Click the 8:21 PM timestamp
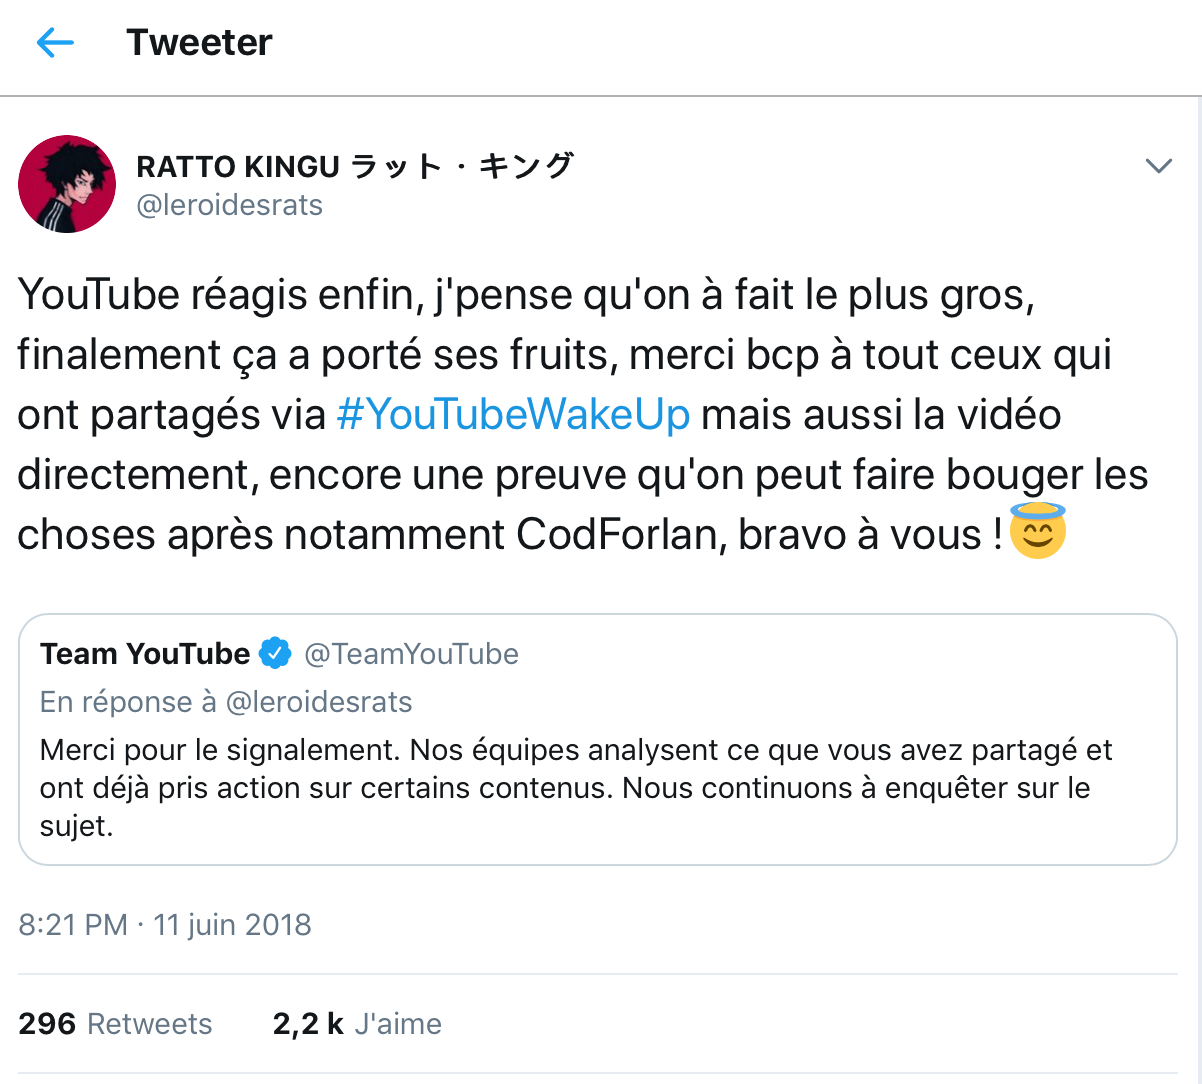1202x1084 pixels. (73, 924)
